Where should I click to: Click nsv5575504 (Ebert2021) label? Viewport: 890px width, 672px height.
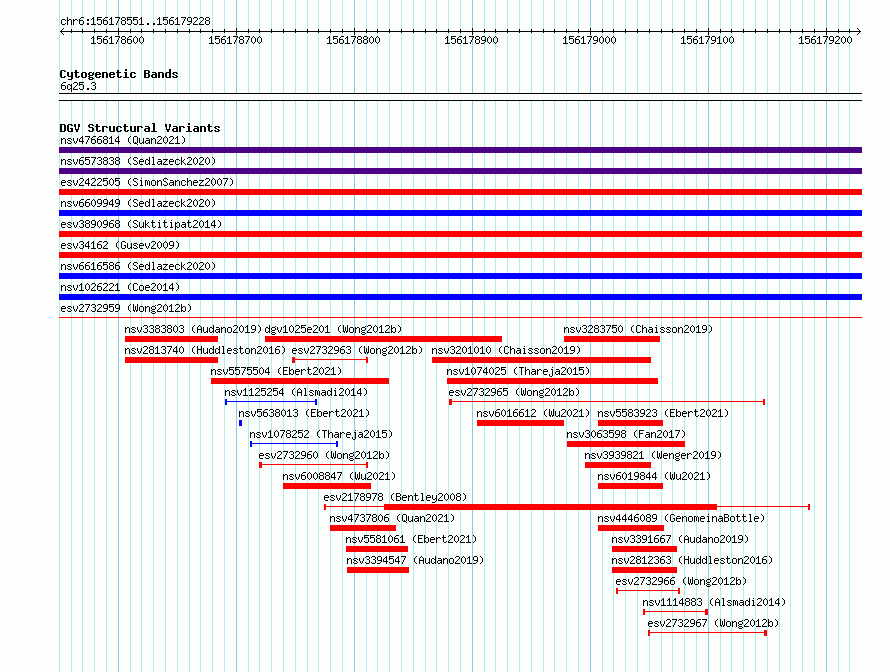pyautogui.click(x=276, y=371)
